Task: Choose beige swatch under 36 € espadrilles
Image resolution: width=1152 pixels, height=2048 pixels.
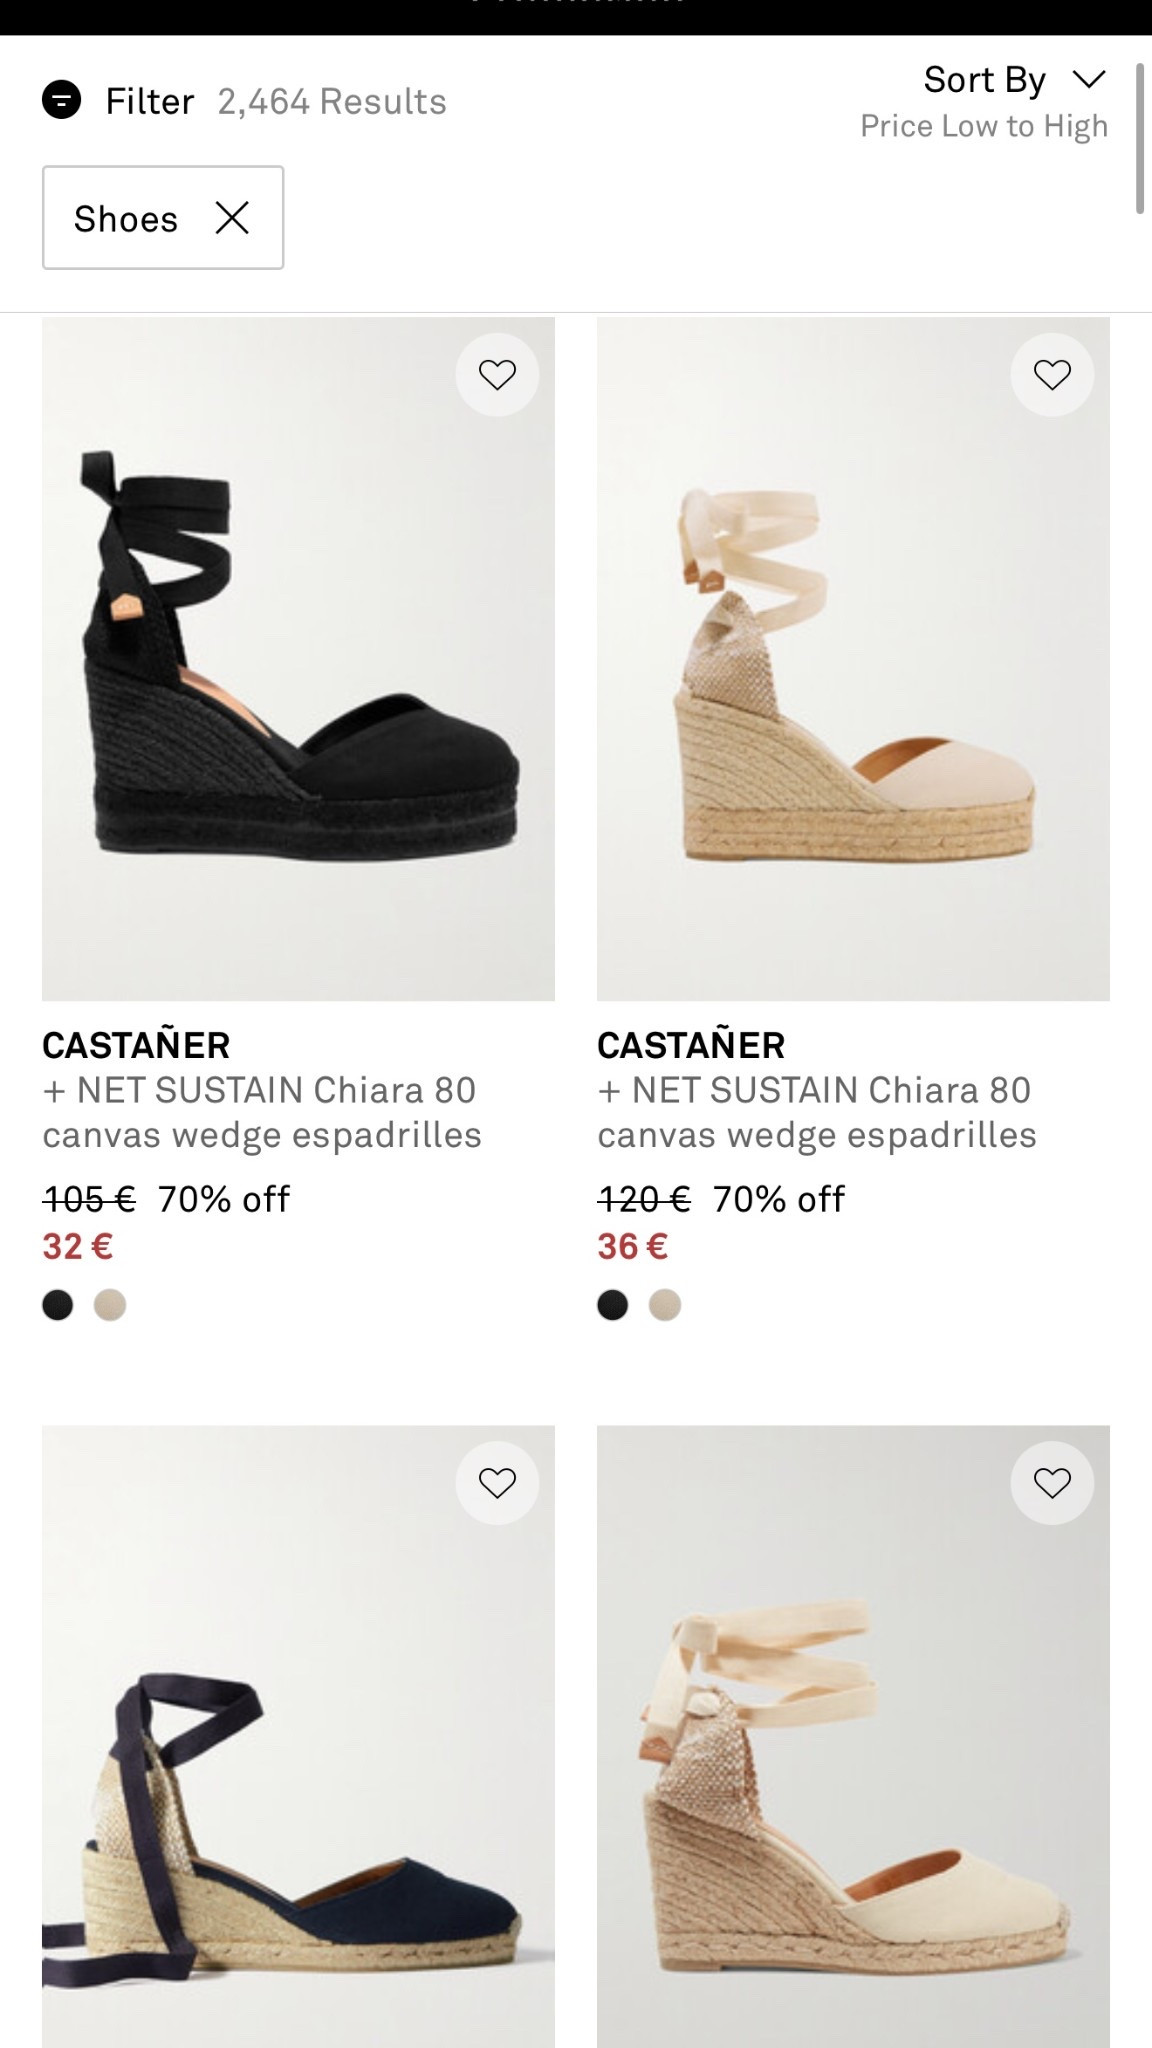Action: [665, 1305]
